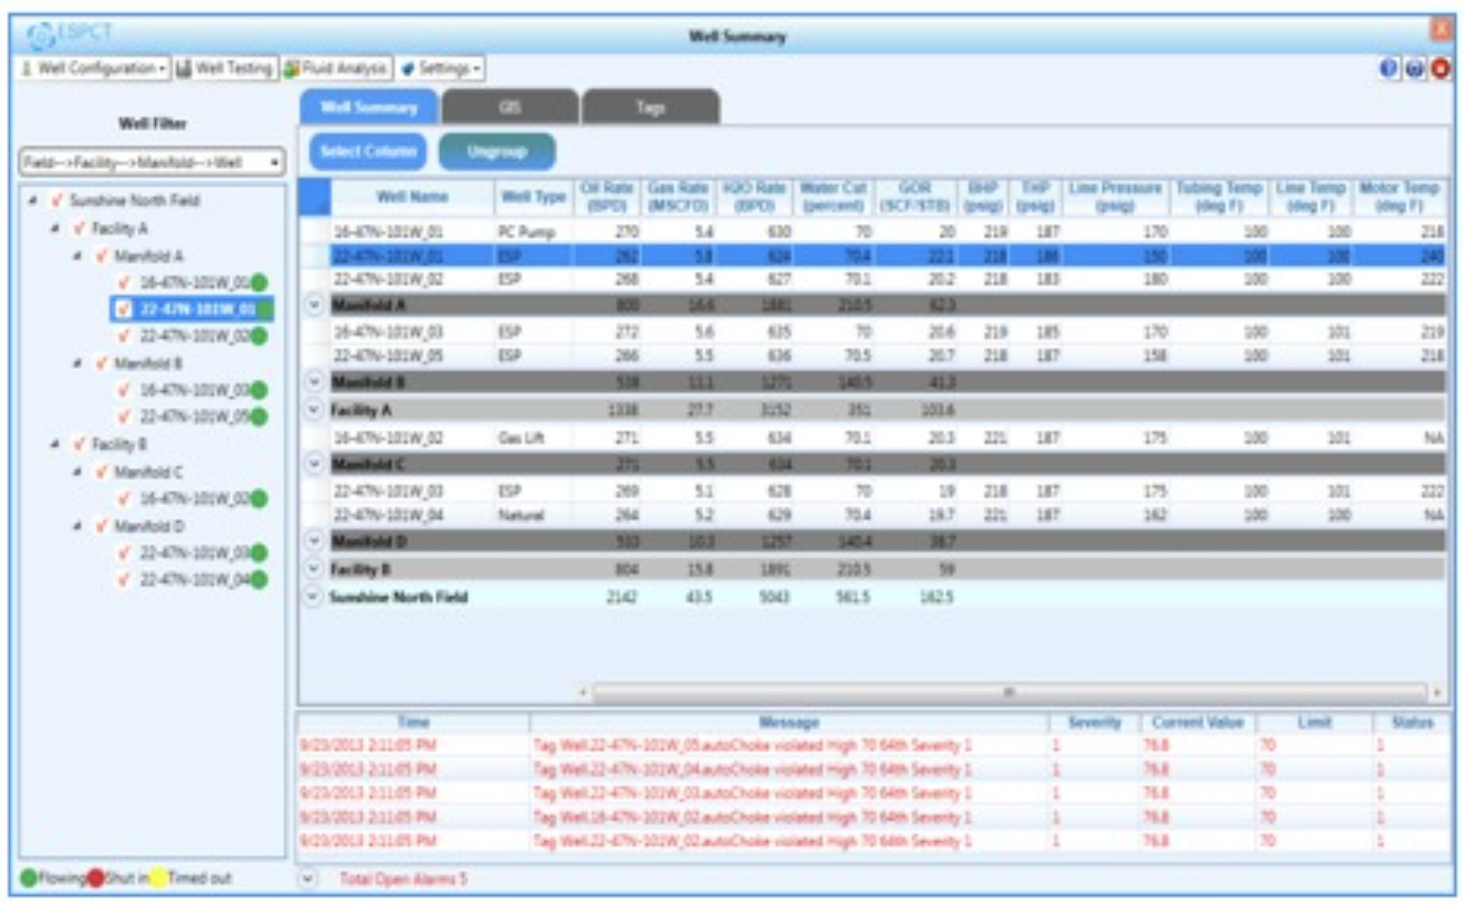
Task: Open the Settings dropdown menu
Action: 442,68
